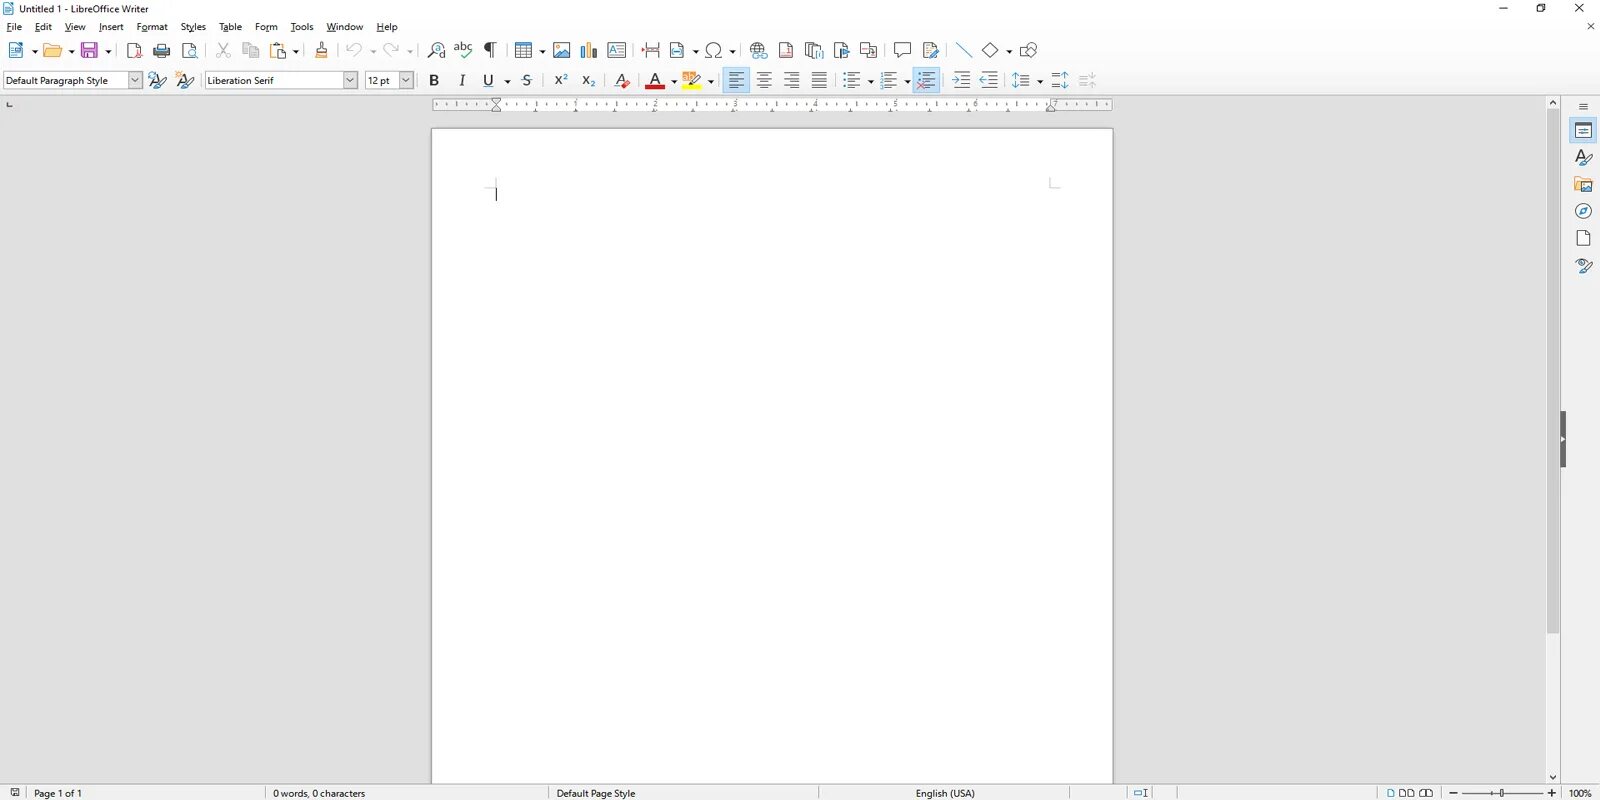Click the Export as PDF icon
The height and width of the screenshot is (800, 1600).
tap(134, 51)
